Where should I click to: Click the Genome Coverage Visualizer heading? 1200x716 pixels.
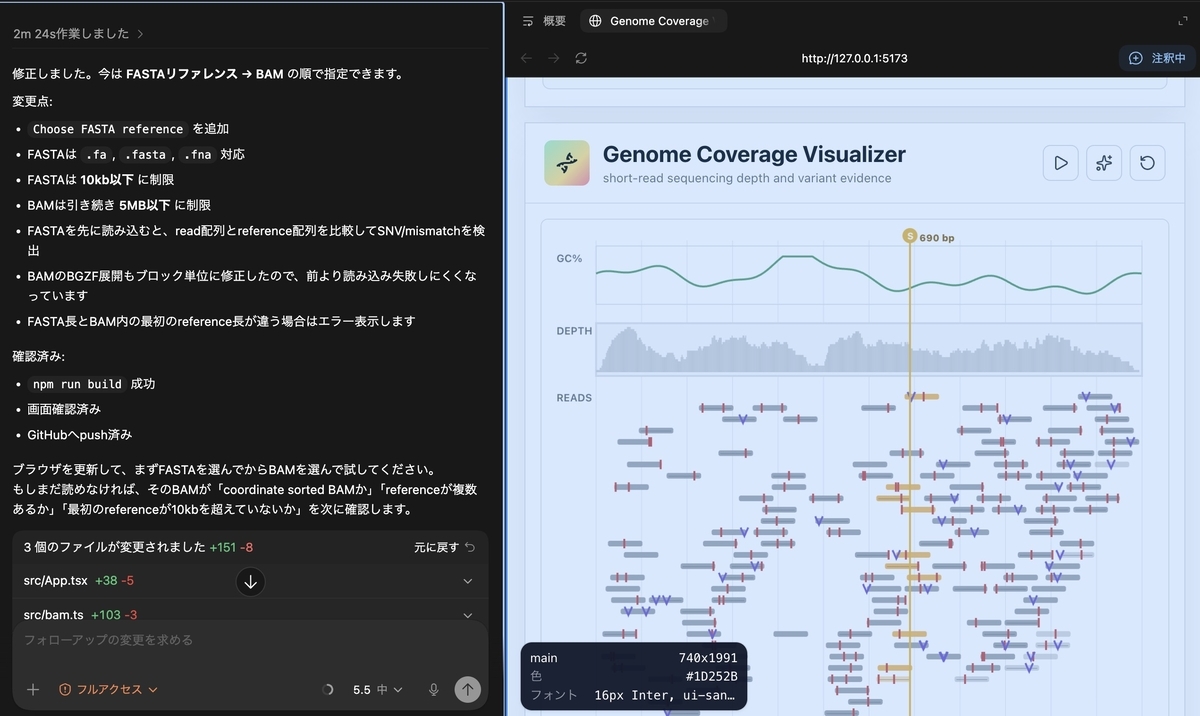(754, 154)
